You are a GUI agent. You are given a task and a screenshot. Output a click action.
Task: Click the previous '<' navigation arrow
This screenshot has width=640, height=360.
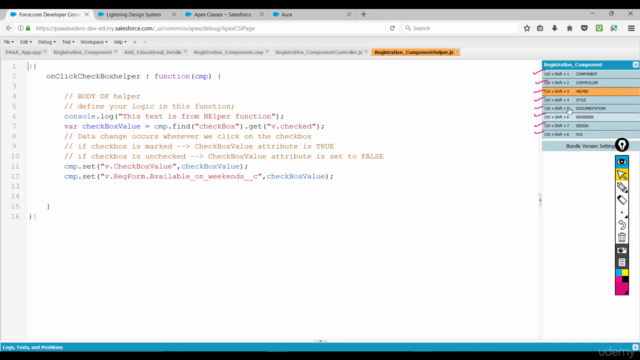pos(135,42)
